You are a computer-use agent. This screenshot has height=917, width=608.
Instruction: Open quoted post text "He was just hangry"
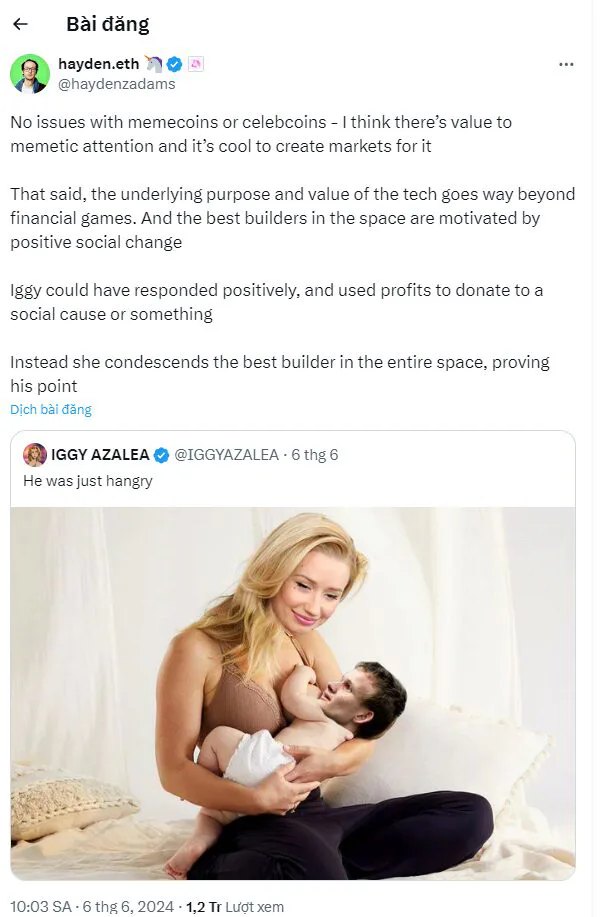[88, 481]
